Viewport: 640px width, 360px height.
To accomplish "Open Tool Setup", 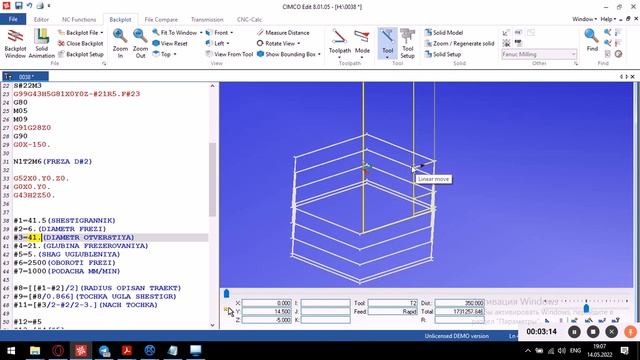I will click(x=407, y=43).
